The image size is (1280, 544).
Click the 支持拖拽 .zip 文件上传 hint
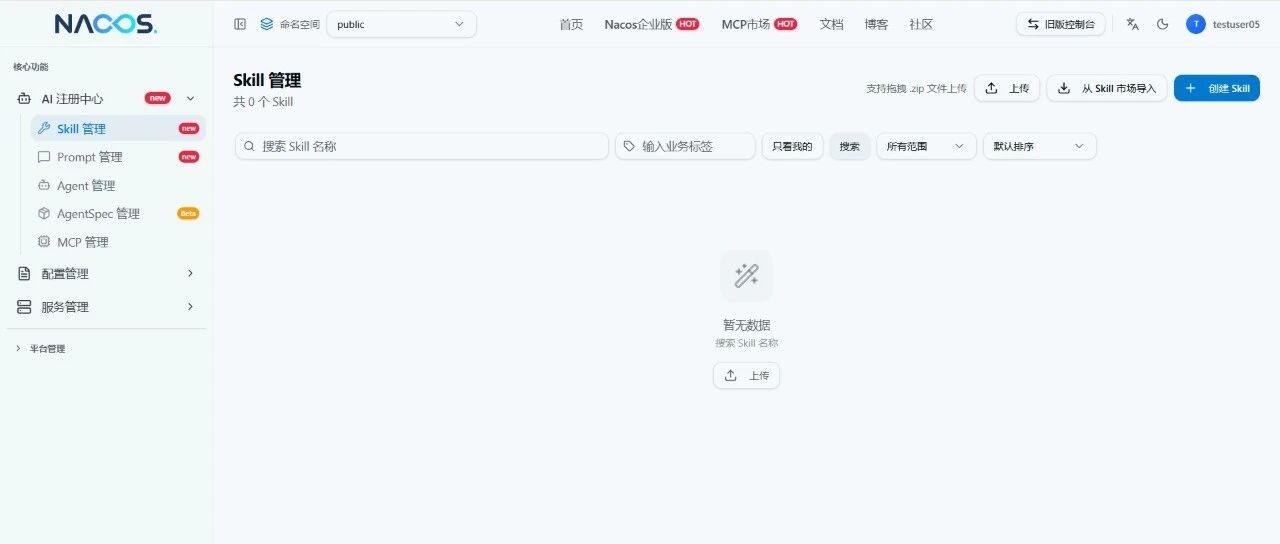tap(917, 88)
